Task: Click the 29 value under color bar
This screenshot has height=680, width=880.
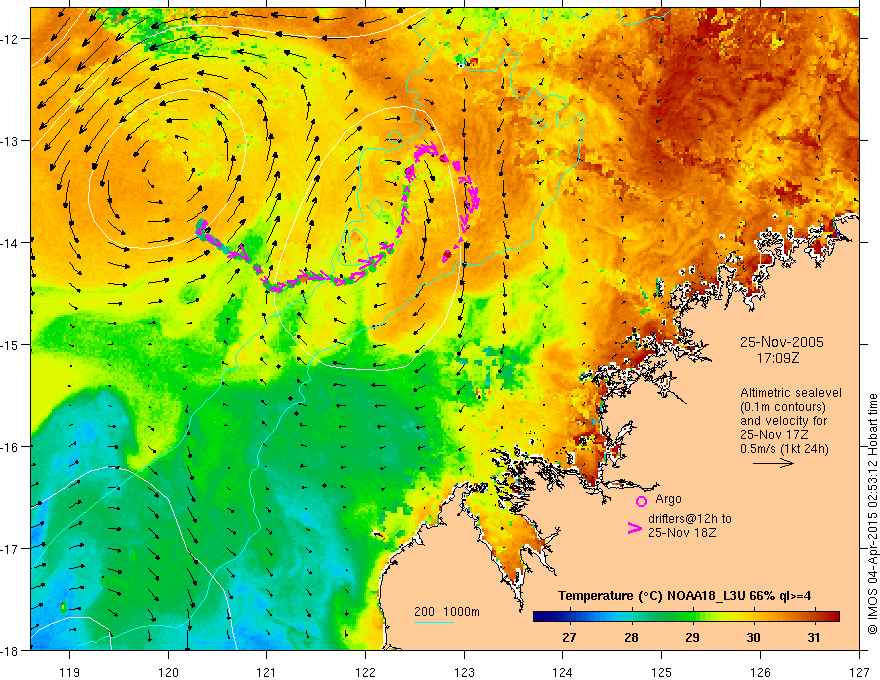Action: 692,637
